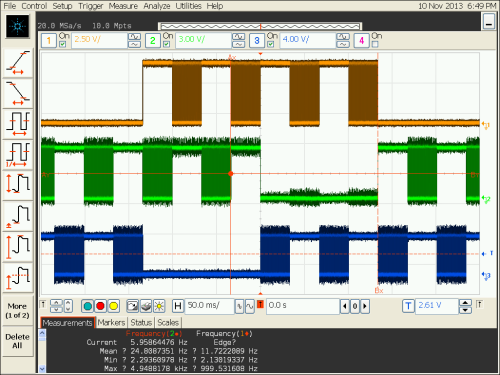Open the waveform intensity sun icon
This screenshot has width=500, height=375.
coord(159,306)
